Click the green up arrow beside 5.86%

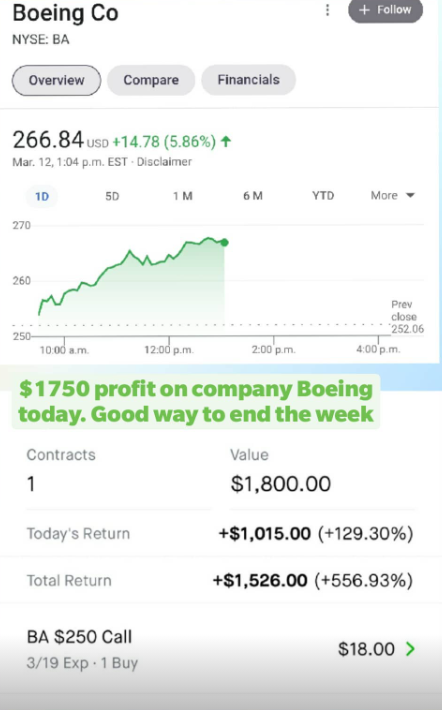point(226,142)
